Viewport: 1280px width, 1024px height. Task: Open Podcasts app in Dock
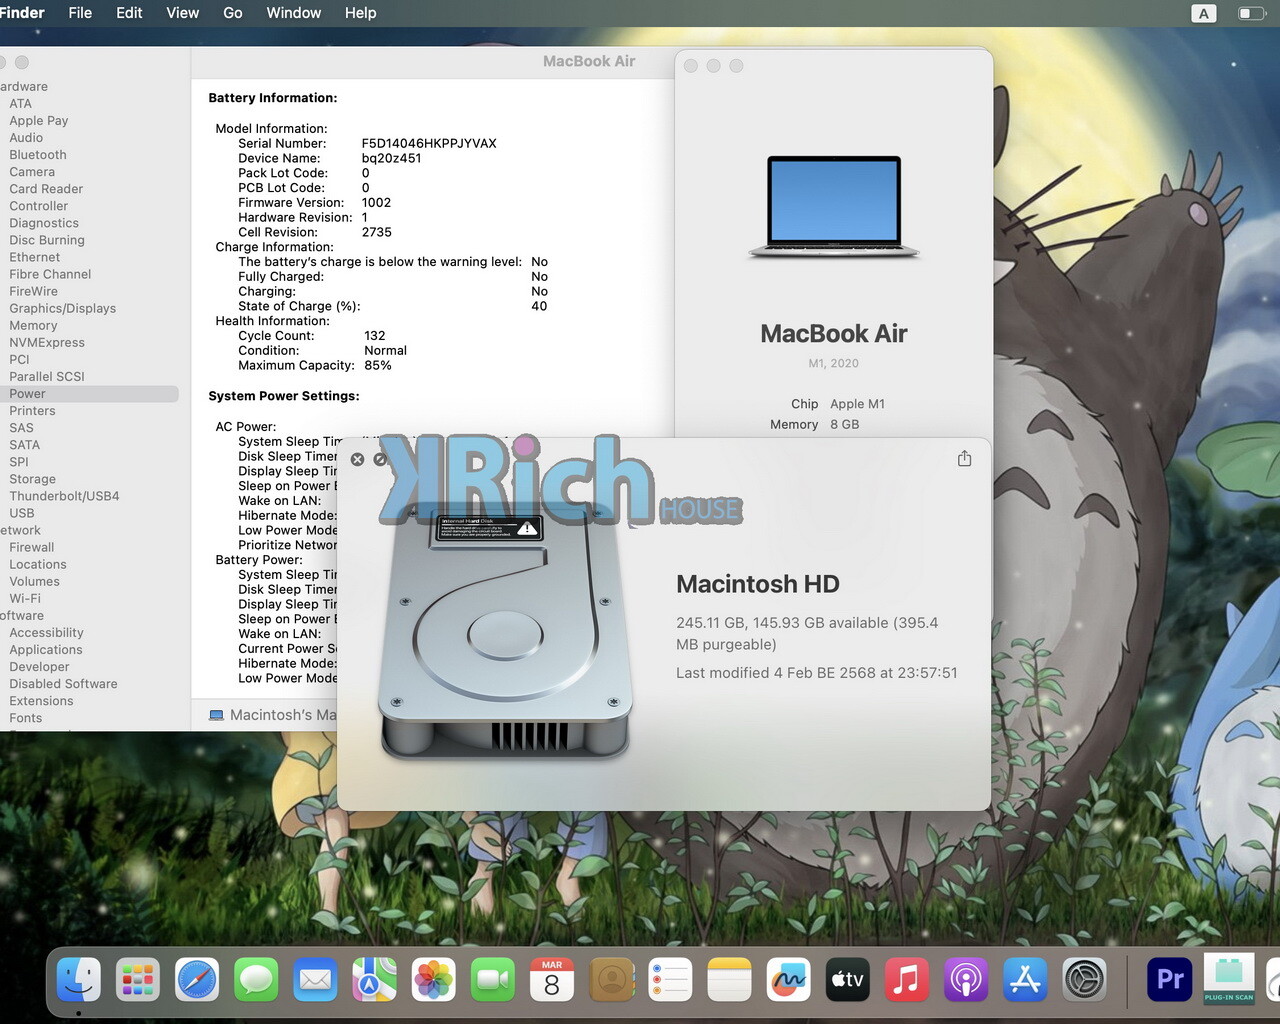pyautogui.click(x=965, y=980)
